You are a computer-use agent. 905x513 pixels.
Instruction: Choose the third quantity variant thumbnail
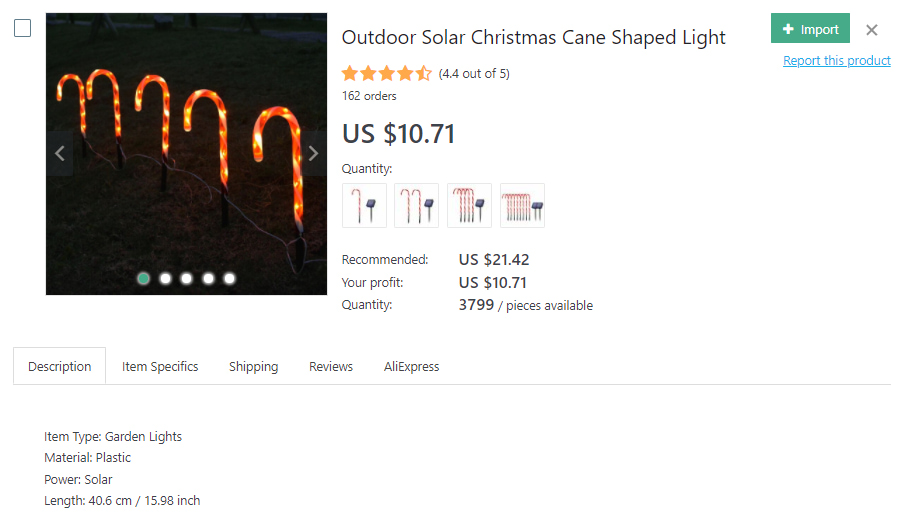pyautogui.click(x=469, y=205)
